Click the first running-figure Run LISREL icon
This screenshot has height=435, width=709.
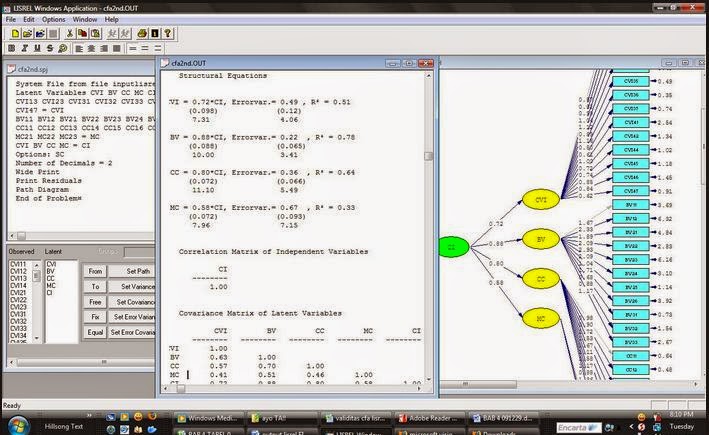[x=112, y=33]
